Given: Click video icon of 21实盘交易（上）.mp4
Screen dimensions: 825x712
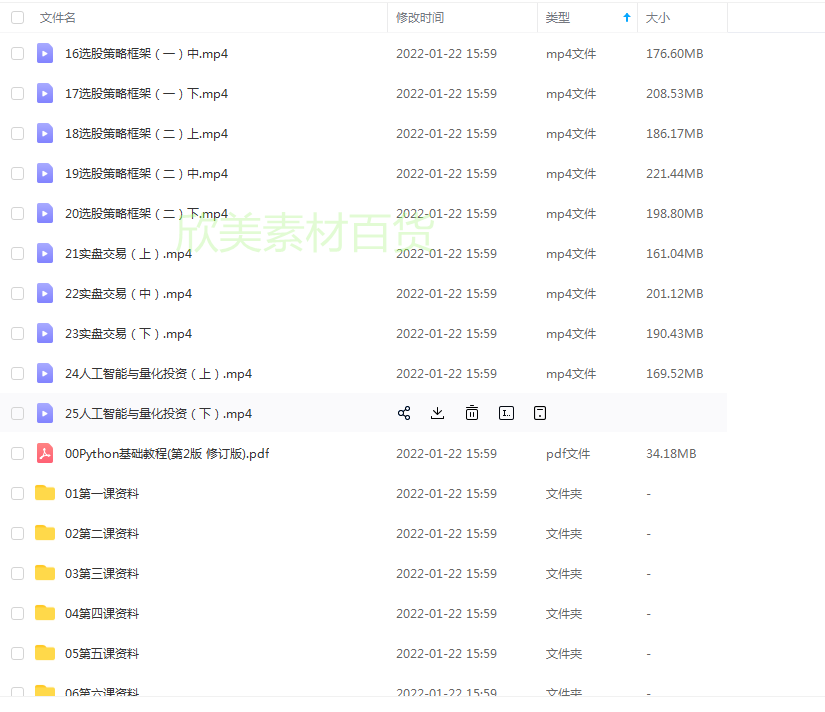Looking at the screenshot, I should click(x=45, y=253).
